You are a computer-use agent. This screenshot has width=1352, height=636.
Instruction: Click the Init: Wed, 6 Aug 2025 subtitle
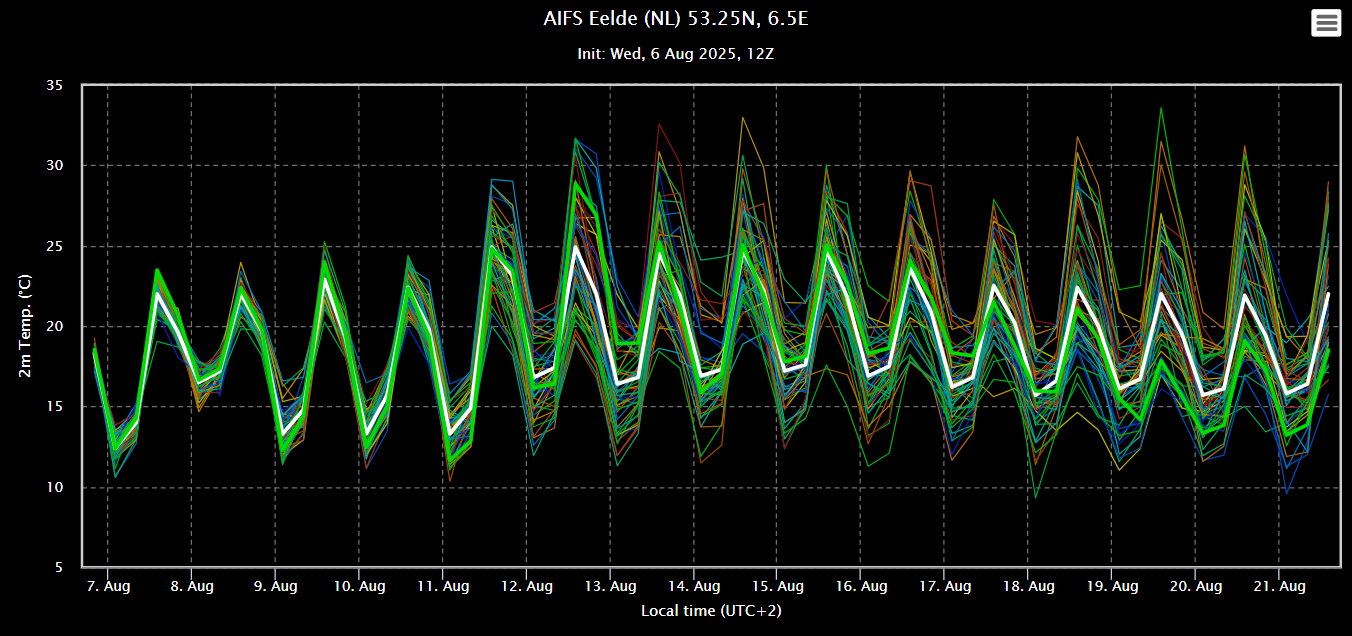point(675,53)
